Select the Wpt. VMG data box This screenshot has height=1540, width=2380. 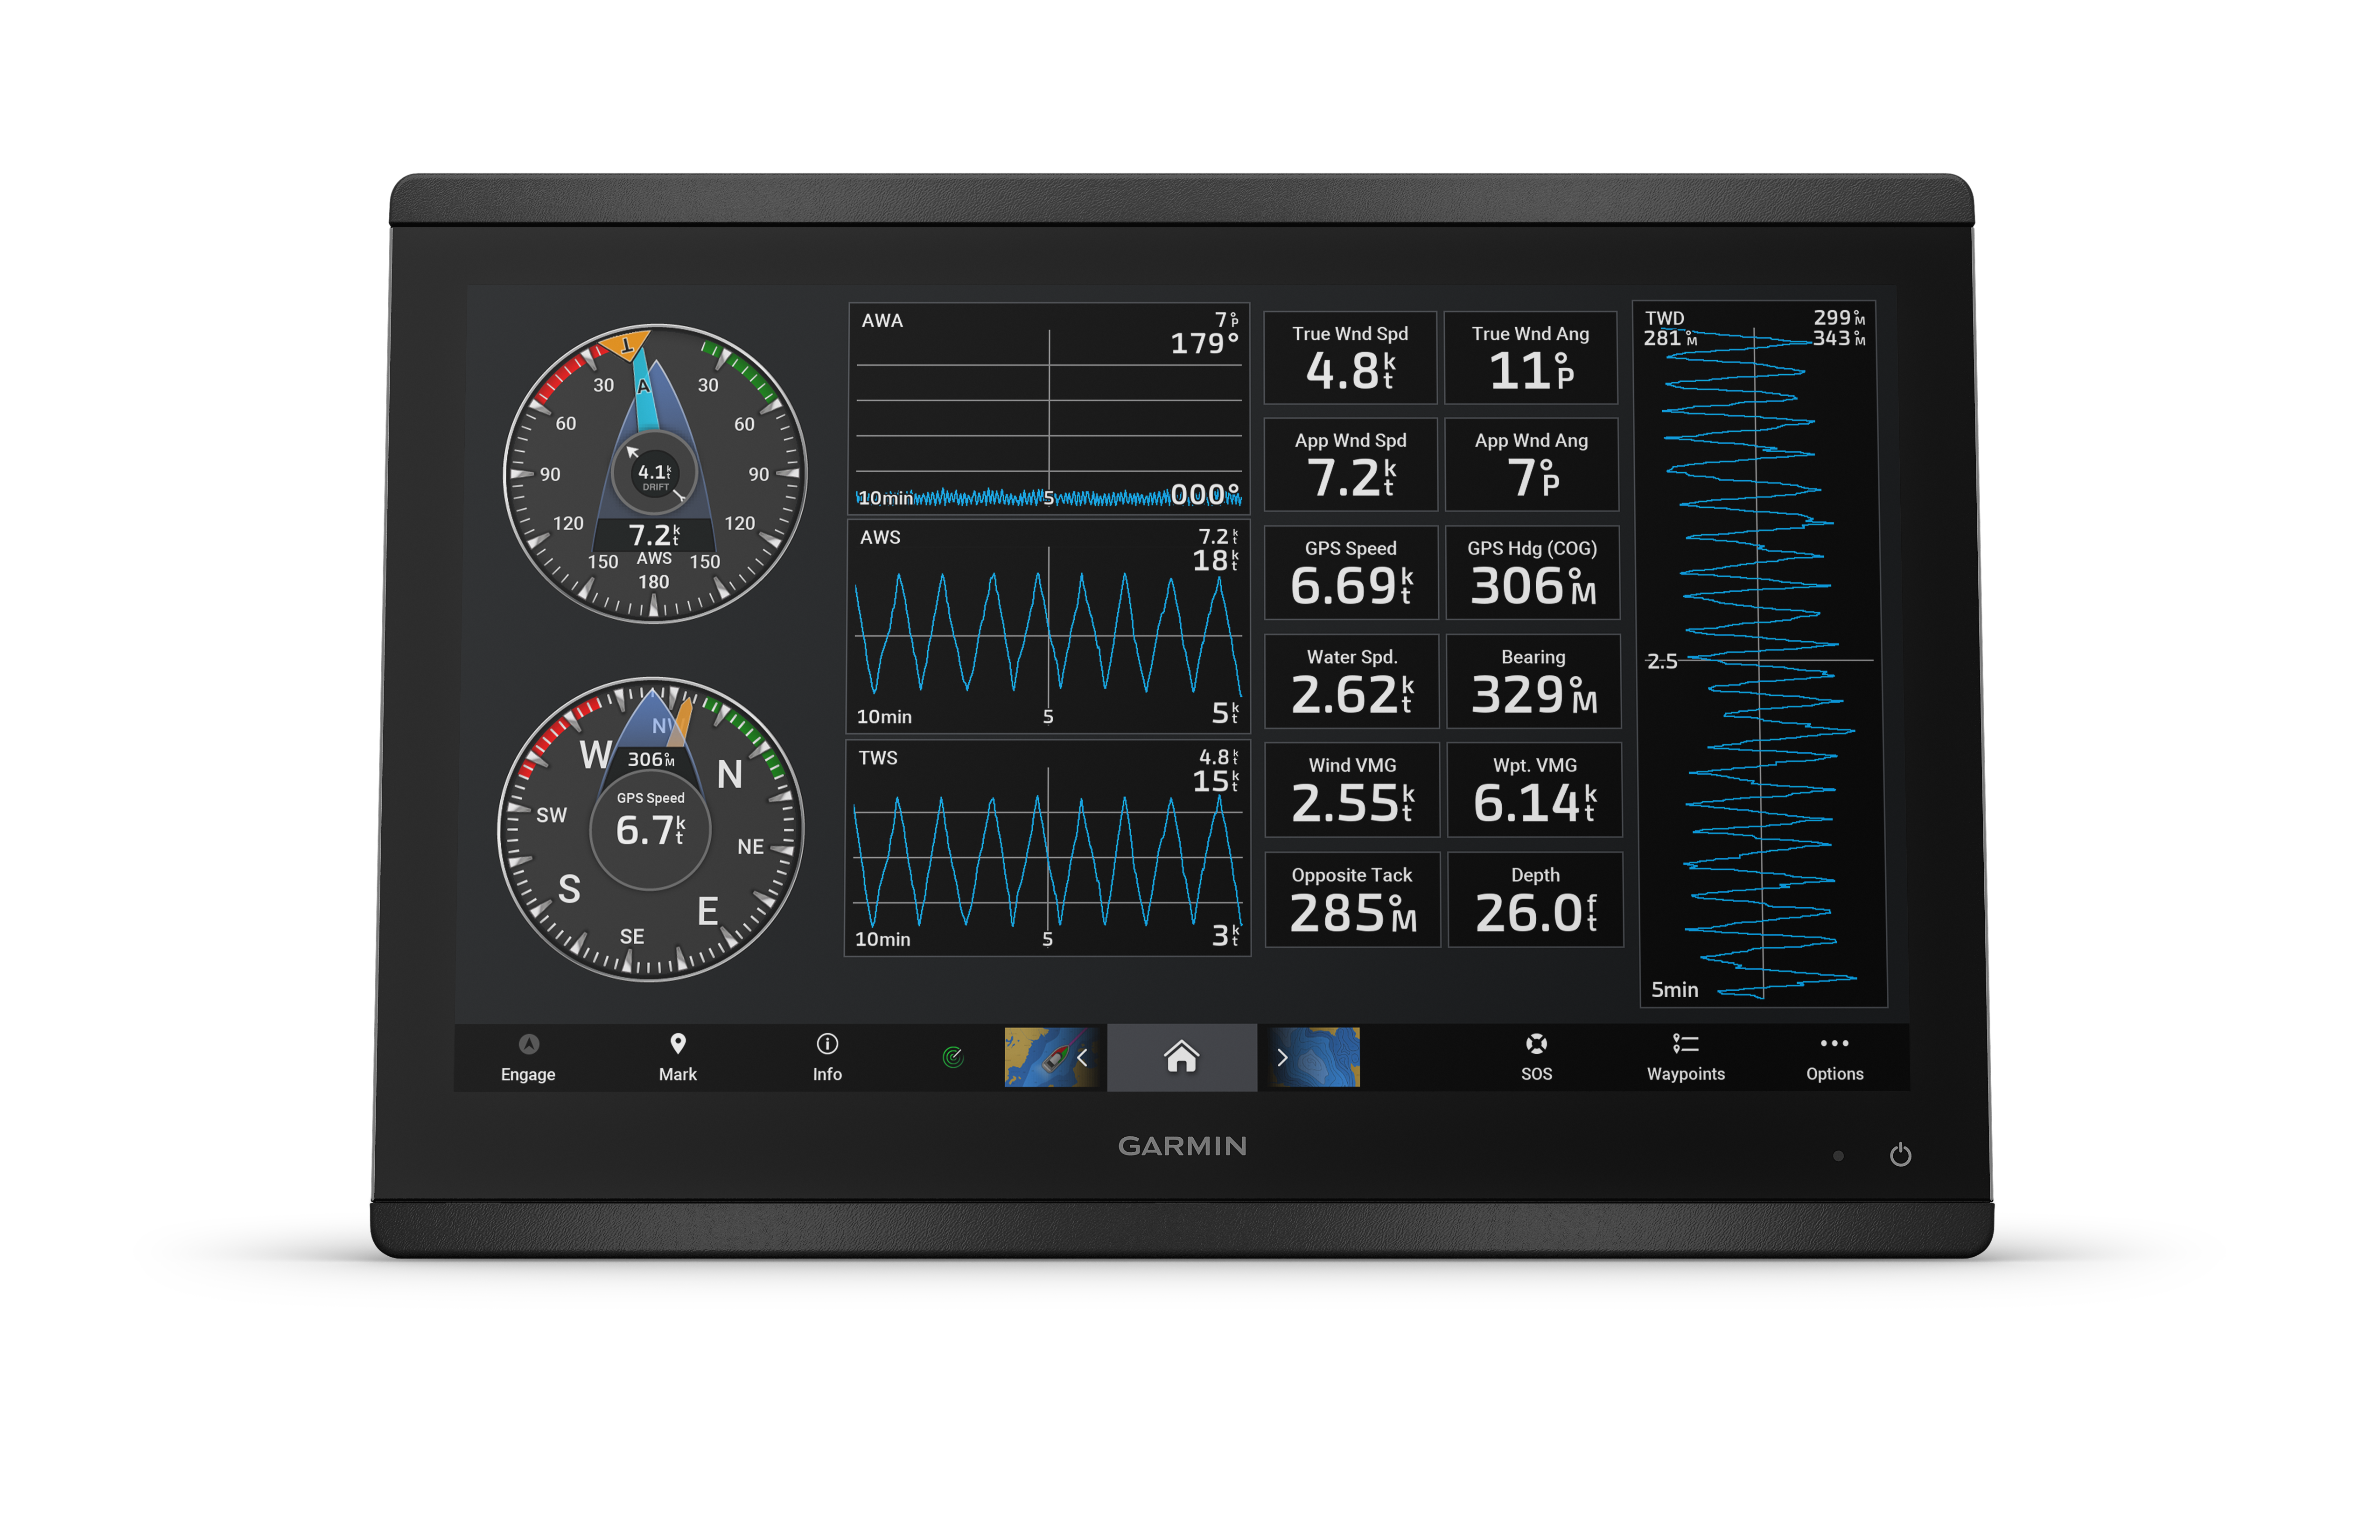click(1535, 790)
